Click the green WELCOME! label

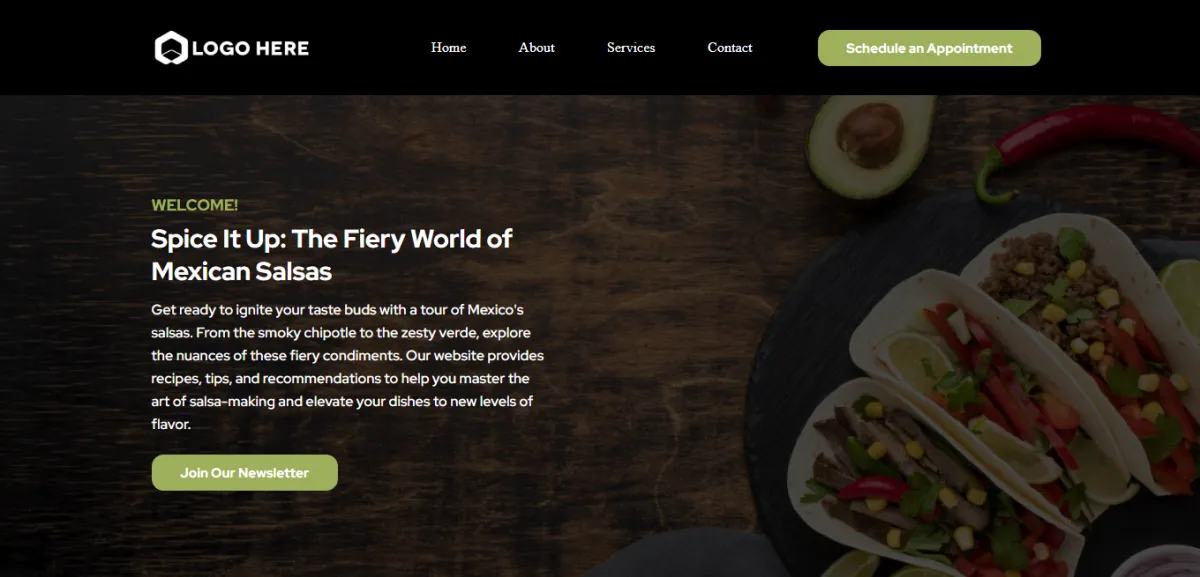click(195, 205)
